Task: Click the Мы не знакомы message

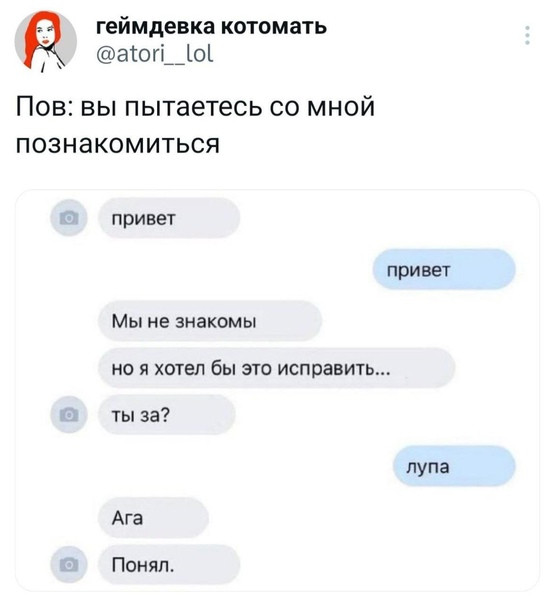Action: pos(210,321)
